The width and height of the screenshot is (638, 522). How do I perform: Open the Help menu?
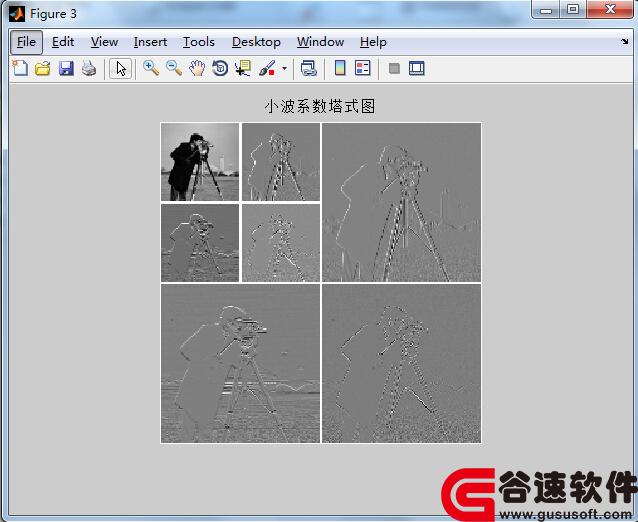point(373,42)
